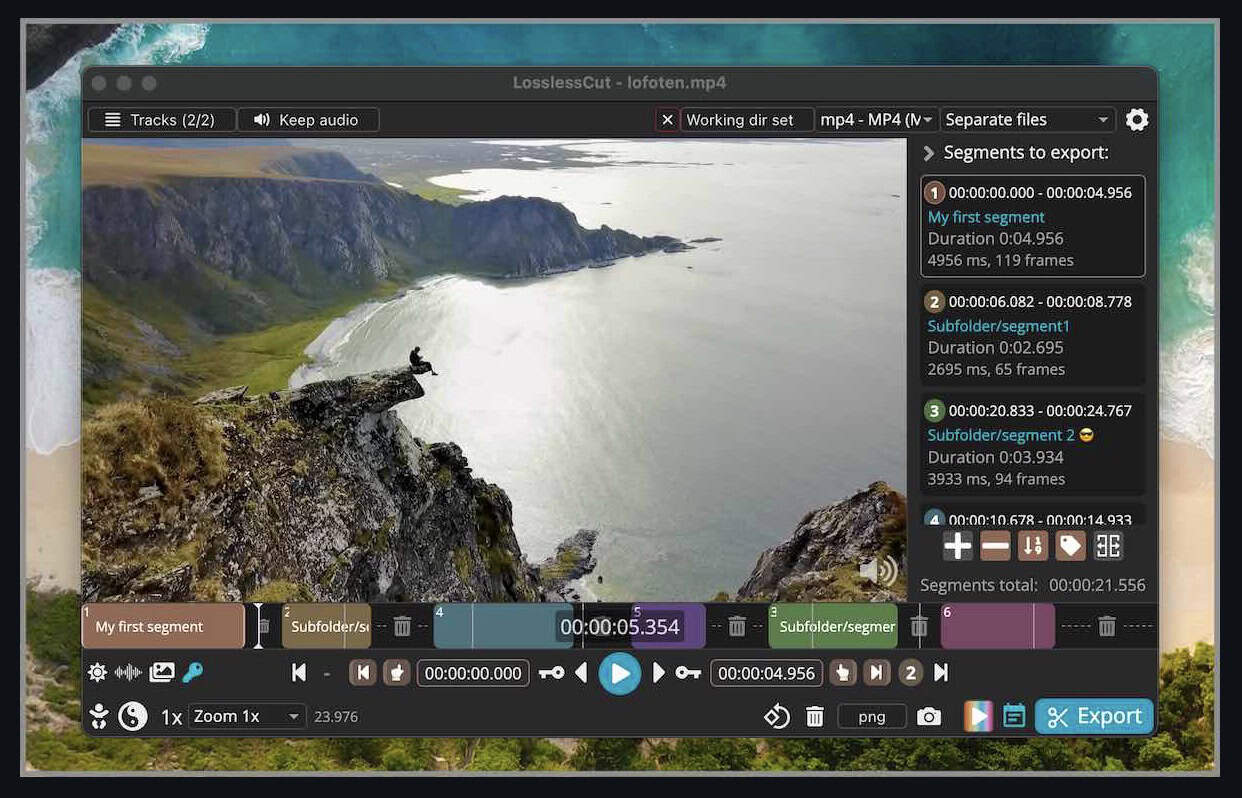Screen dimensions: 1242x798
Task: Open the Zoom 1x dropdown
Action: (246, 716)
